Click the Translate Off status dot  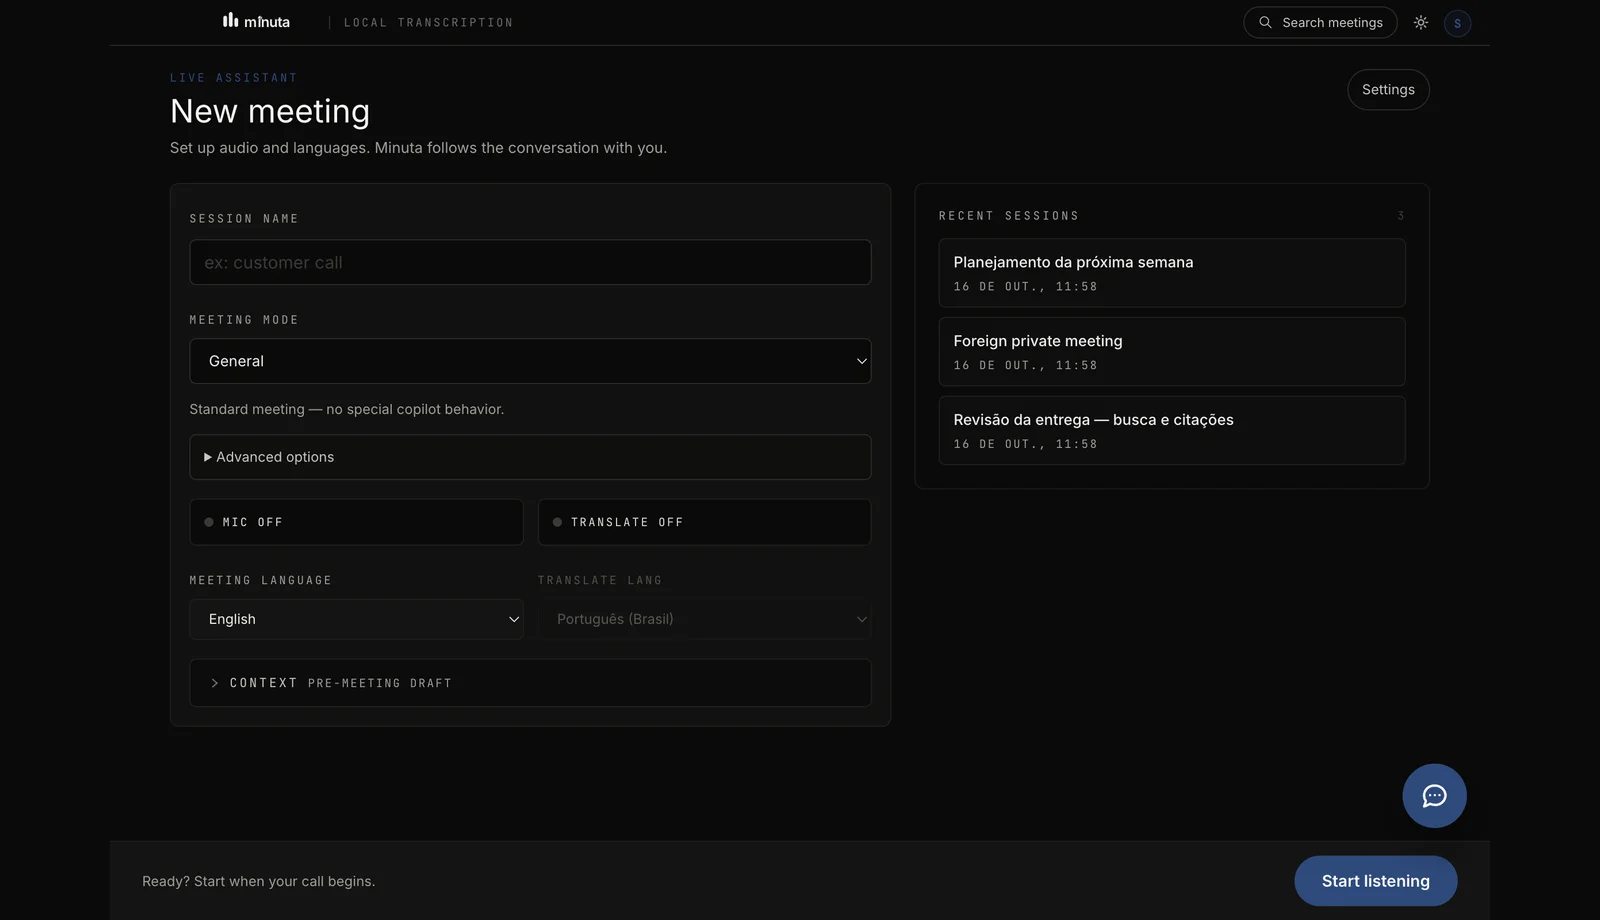[x=557, y=522]
